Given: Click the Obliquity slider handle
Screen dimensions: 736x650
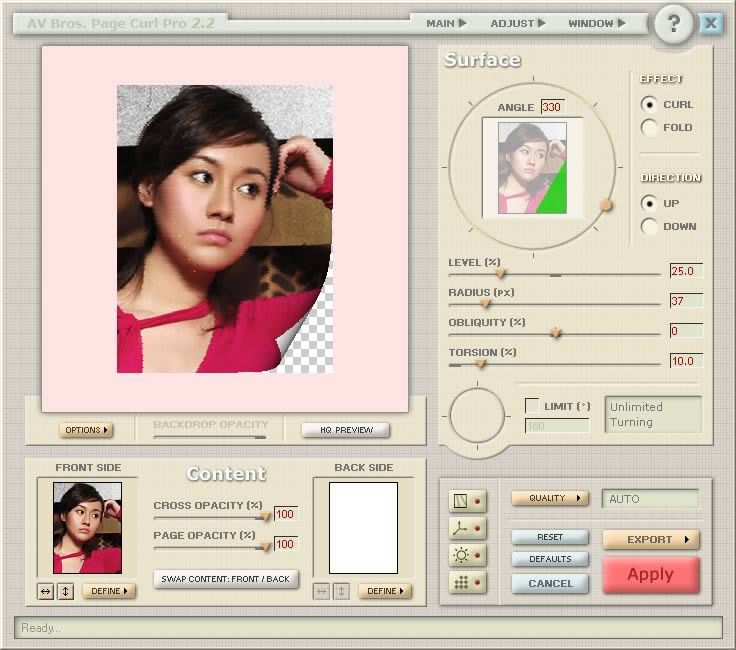Looking at the screenshot, I should (556, 334).
